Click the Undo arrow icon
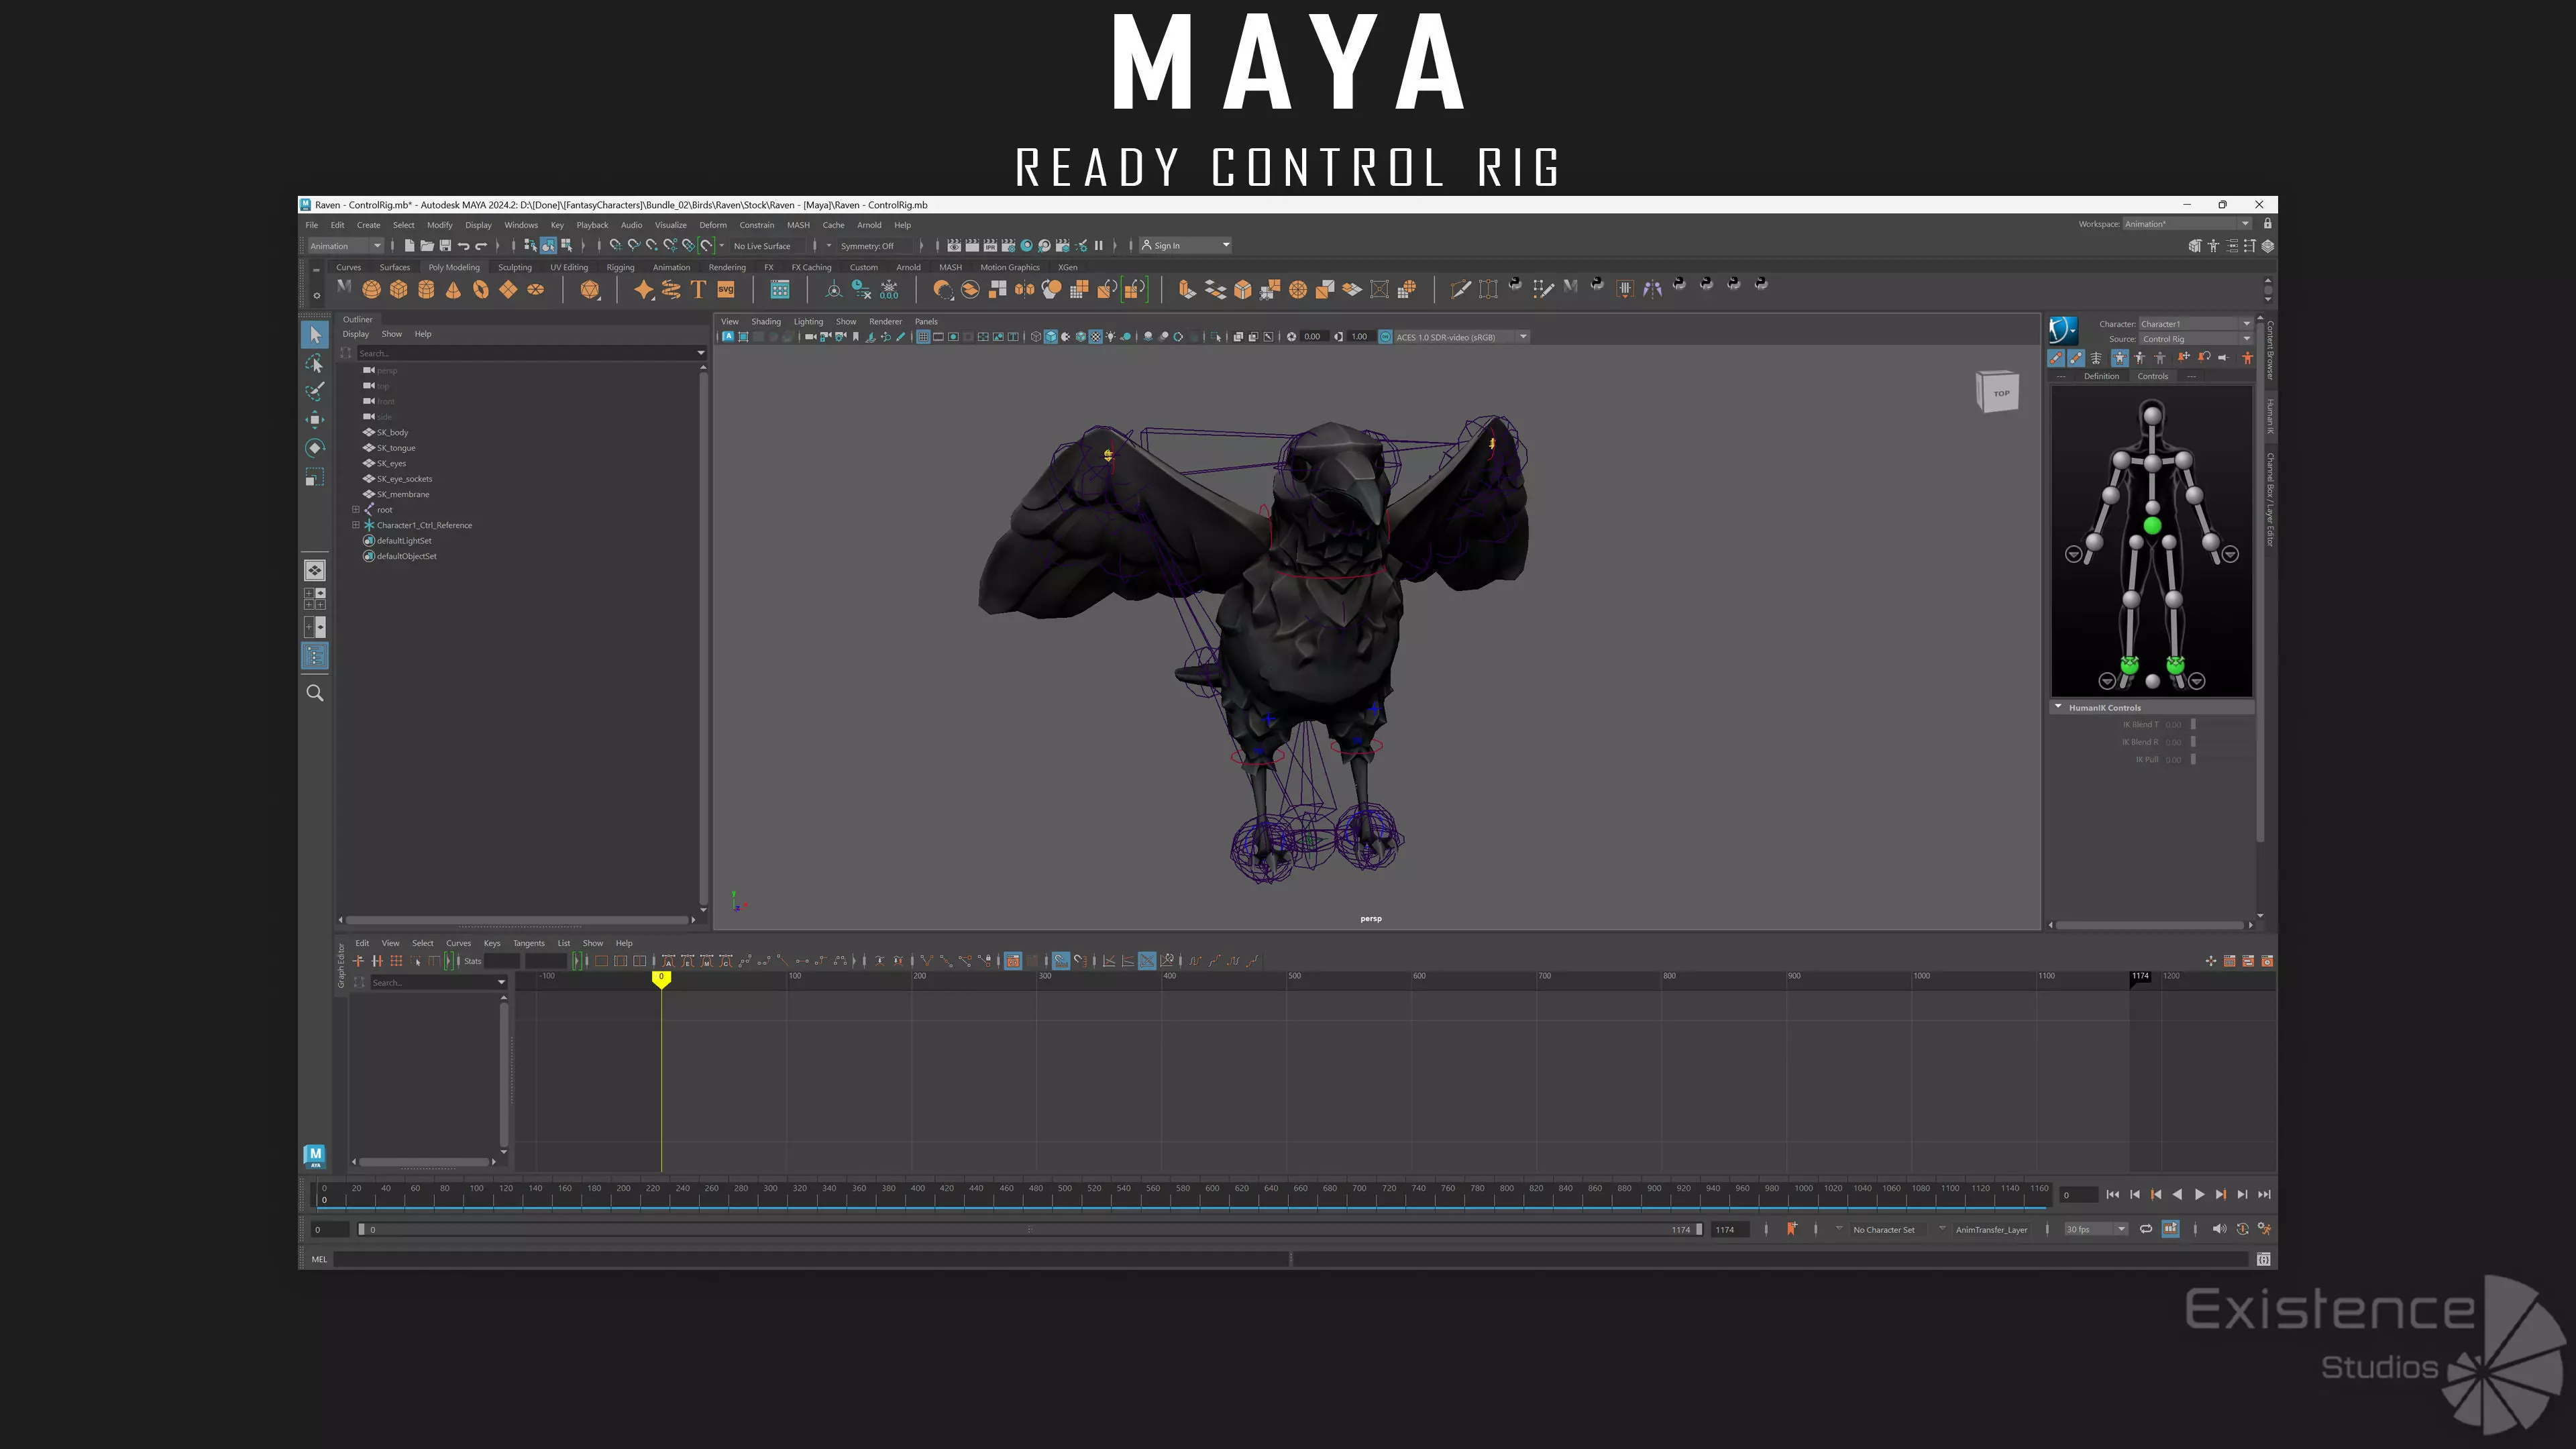This screenshot has width=2576, height=1449. pyautogui.click(x=463, y=246)
